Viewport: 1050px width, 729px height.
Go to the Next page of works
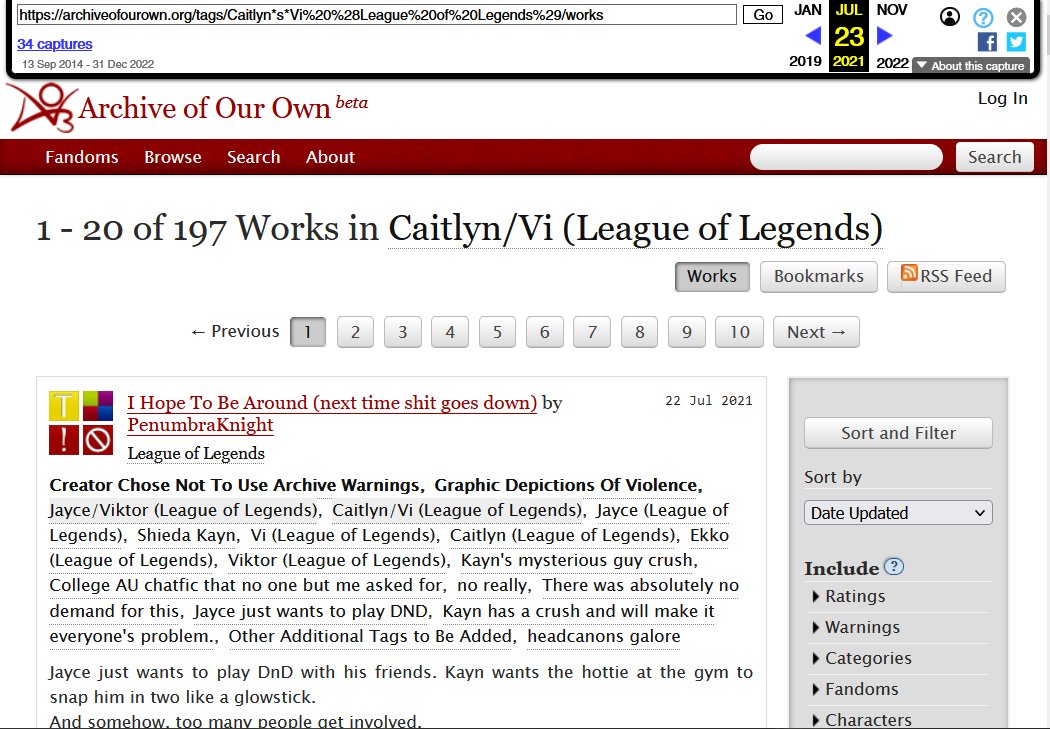point(816,332)
